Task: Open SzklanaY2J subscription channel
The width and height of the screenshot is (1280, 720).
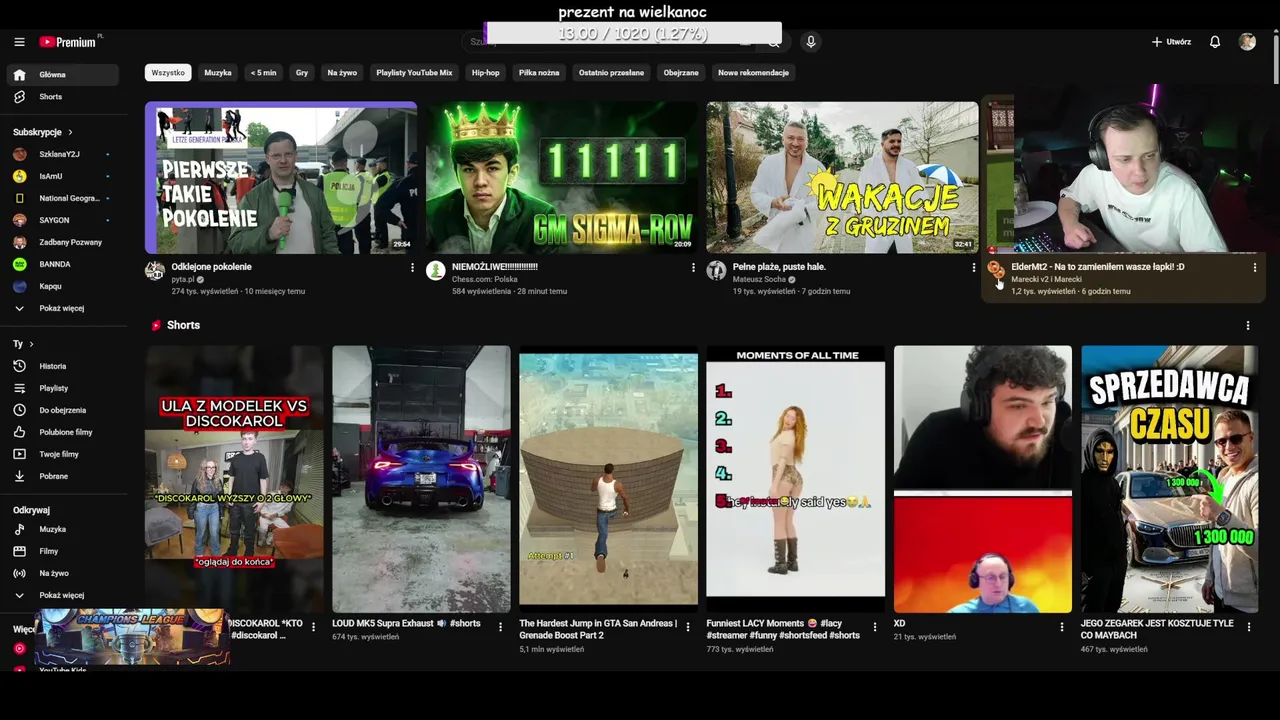Action: tap(62, 154)
